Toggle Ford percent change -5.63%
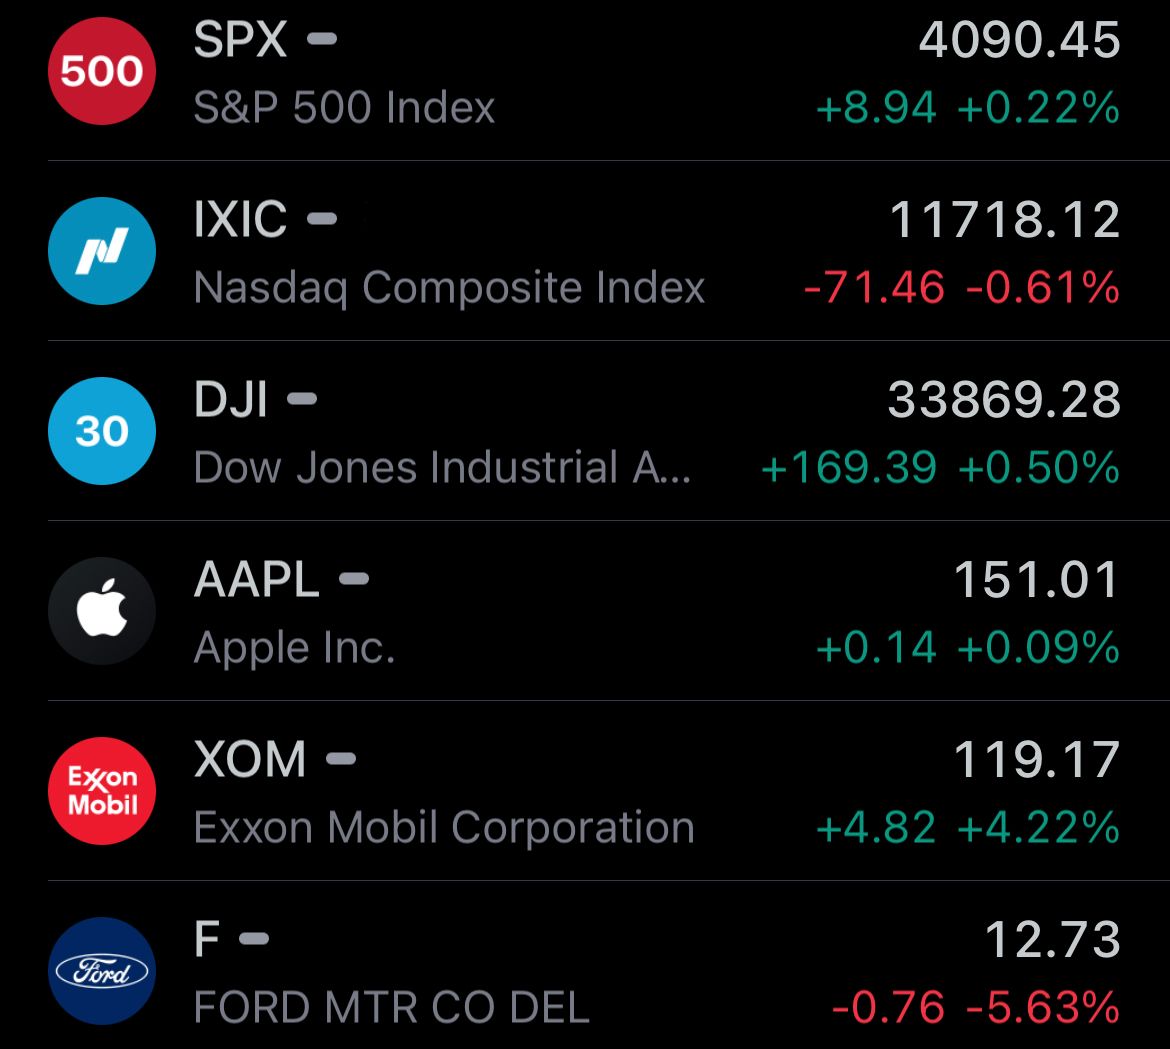The height and width of the screenshot is (1049, 1170). 1043,1007
